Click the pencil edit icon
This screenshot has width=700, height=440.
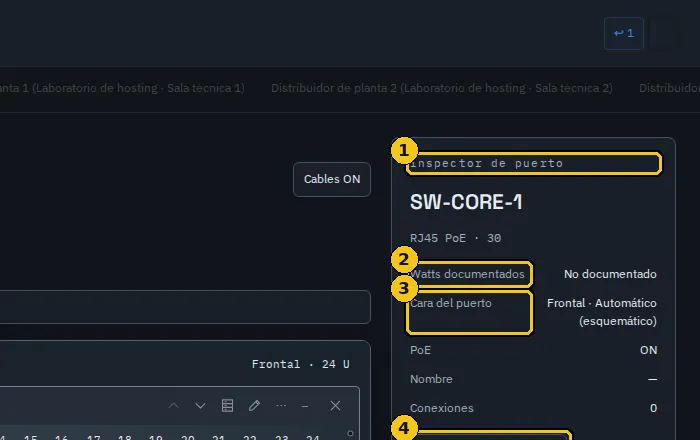point(254,406)
